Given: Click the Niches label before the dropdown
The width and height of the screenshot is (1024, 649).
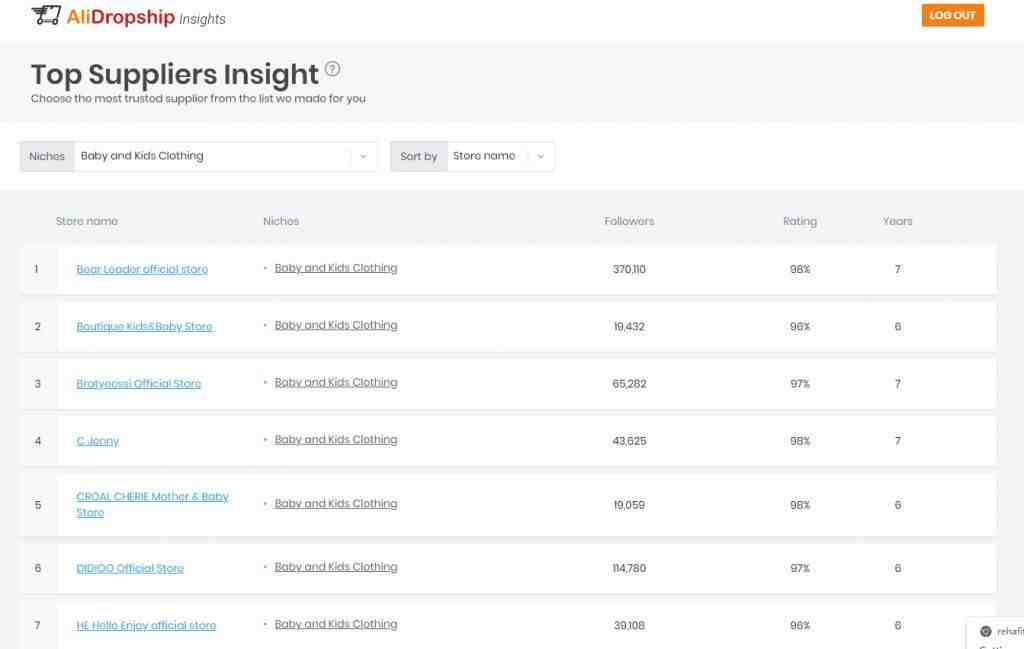Looking at the screenshot, I should coord(47,156).
